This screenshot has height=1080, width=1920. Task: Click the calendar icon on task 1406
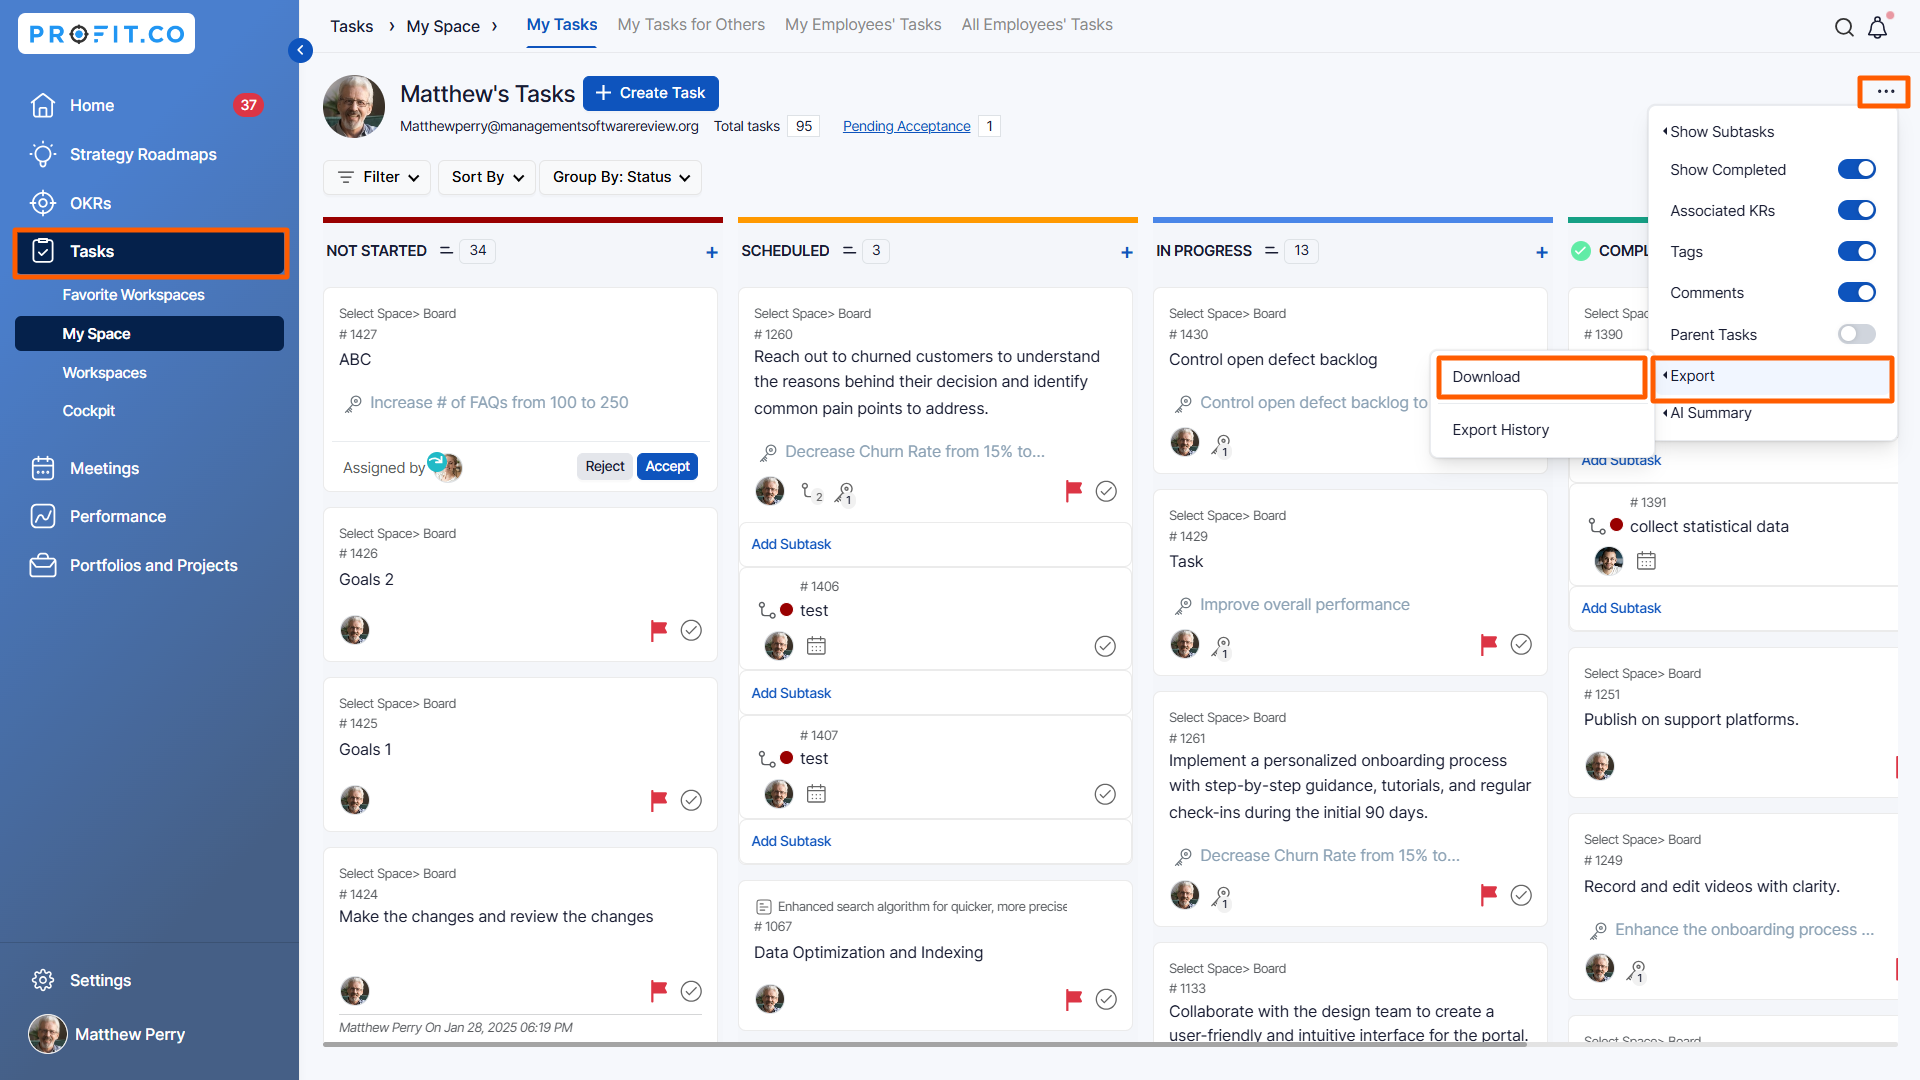point(816,646)
